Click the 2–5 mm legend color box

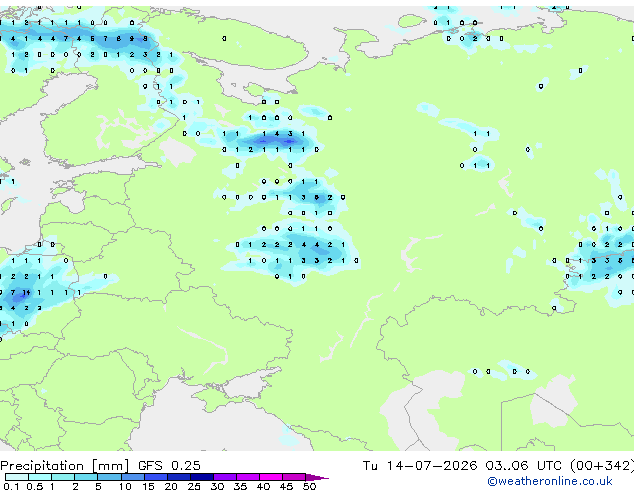tap(86, 477)
